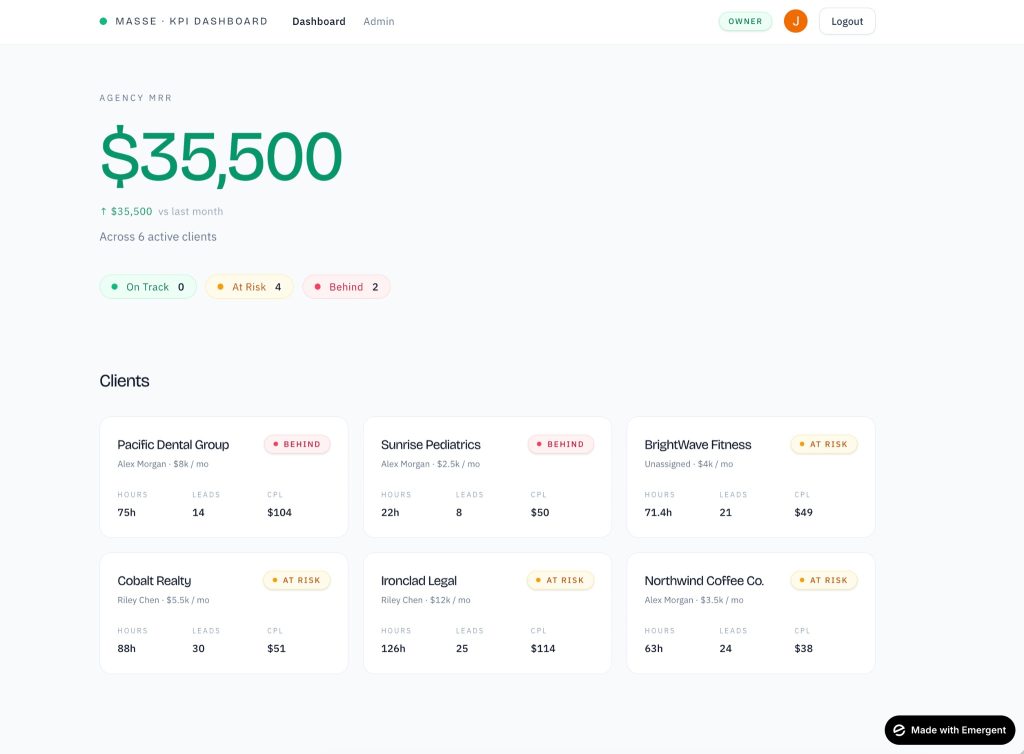Open the Dashboard nav tab
1024x754 pixels.
pos(319,22)
